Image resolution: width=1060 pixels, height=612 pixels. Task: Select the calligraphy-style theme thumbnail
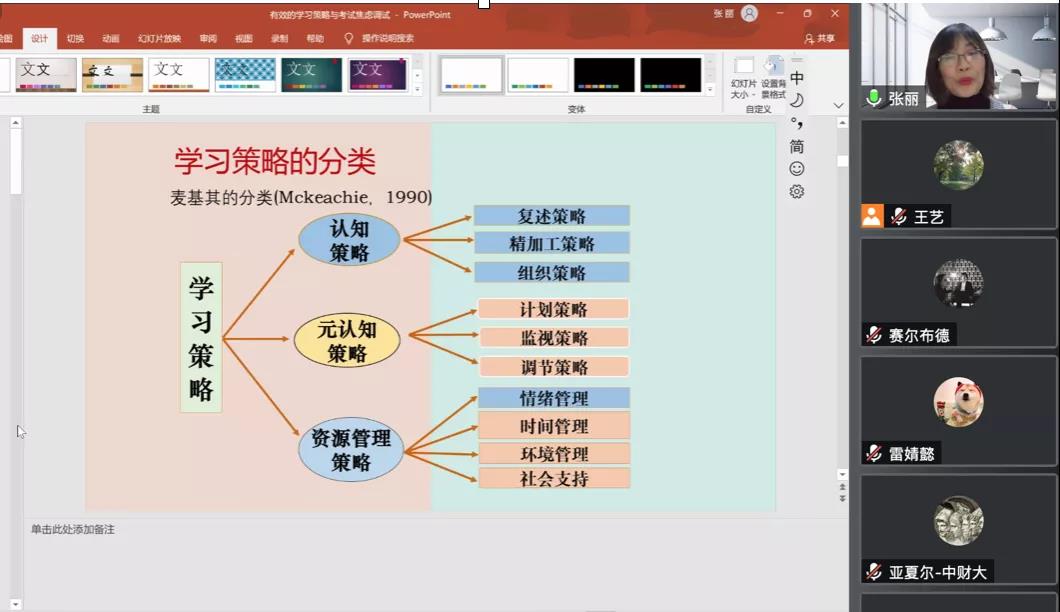[x=112, y=74]
